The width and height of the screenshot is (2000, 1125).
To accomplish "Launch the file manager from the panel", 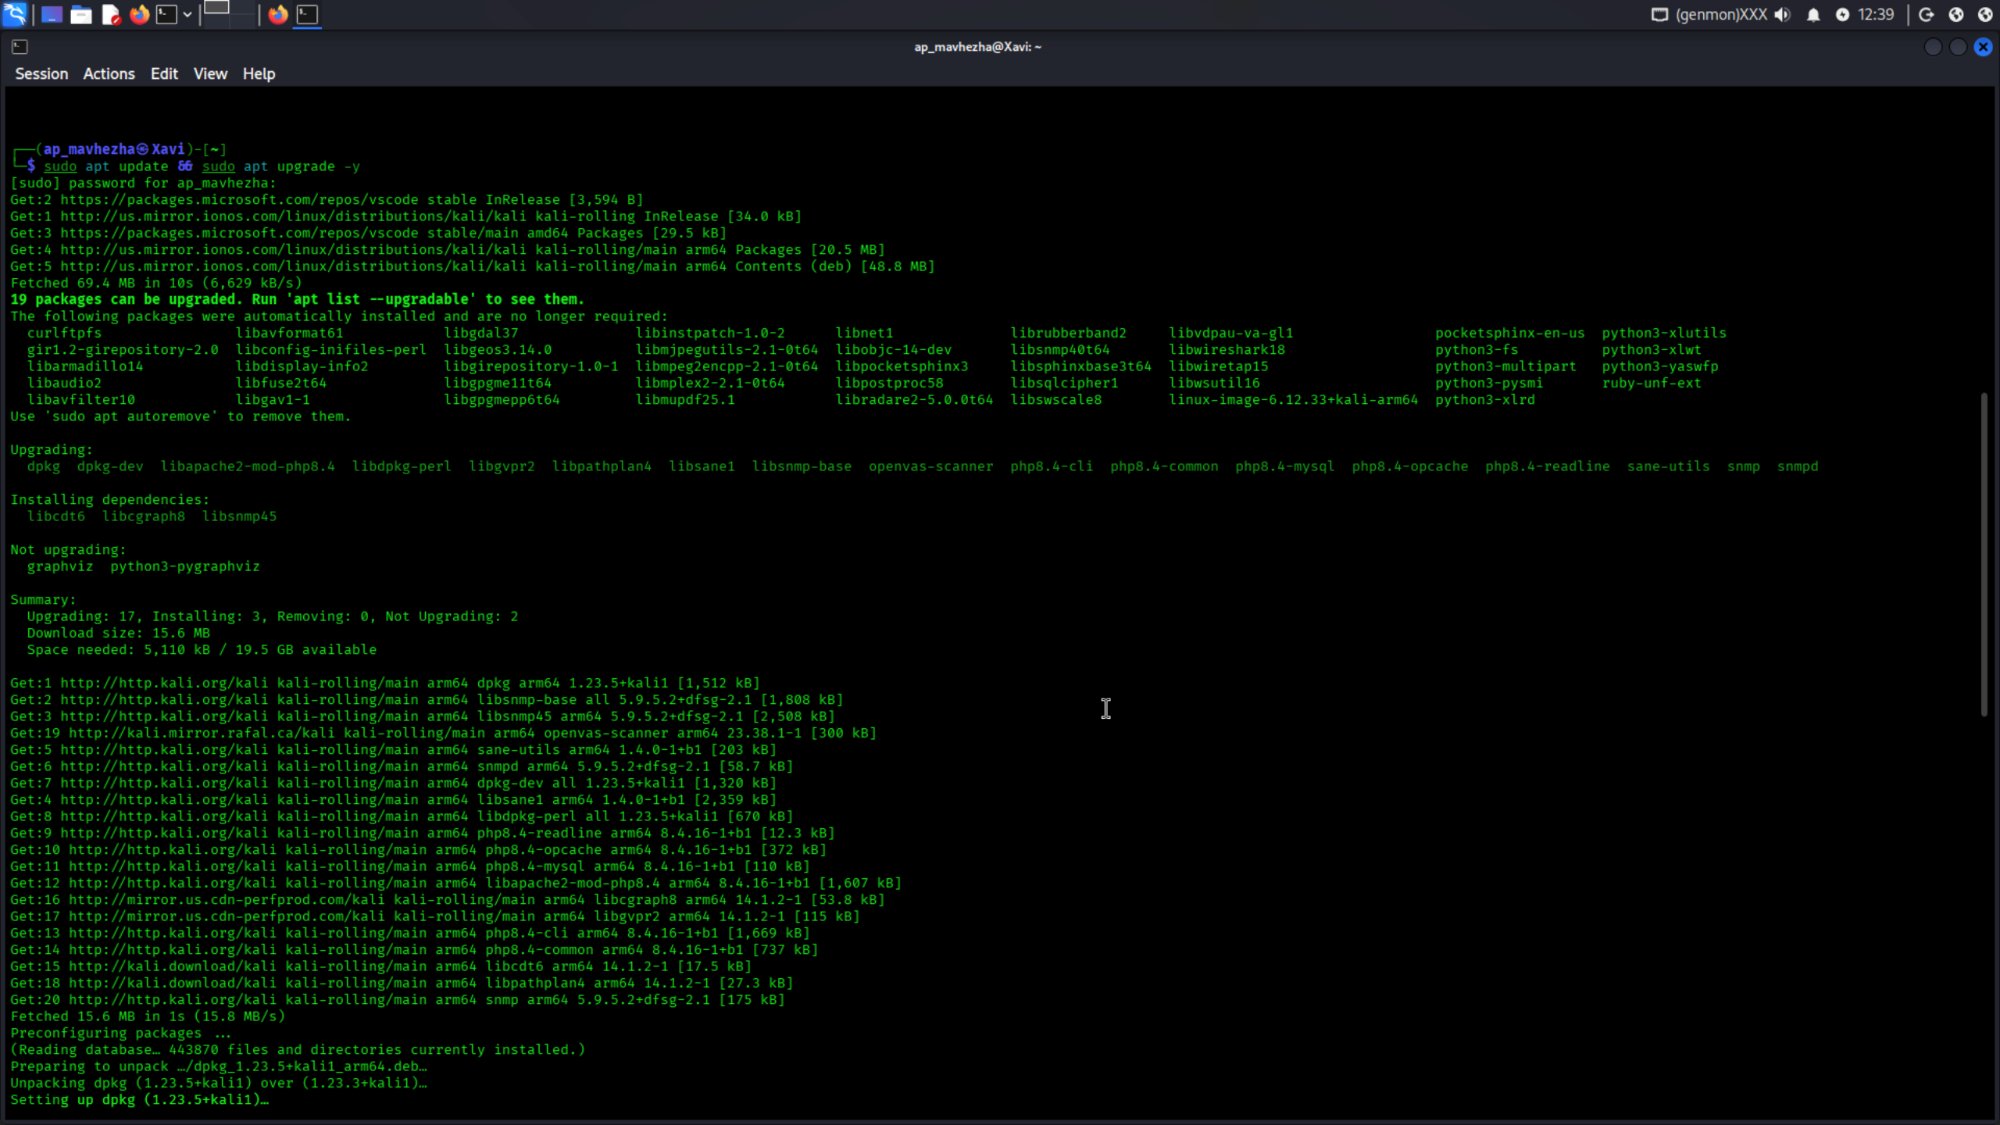I will point(81,14).
